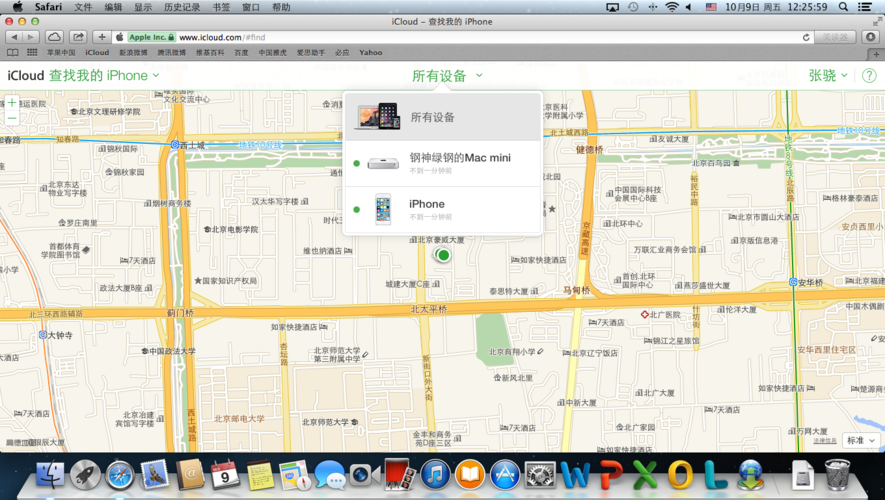Viewport: 885px width, 500px height.
Task: Open the bookmarks sidebar book icon
Action: tap(12, 52)
